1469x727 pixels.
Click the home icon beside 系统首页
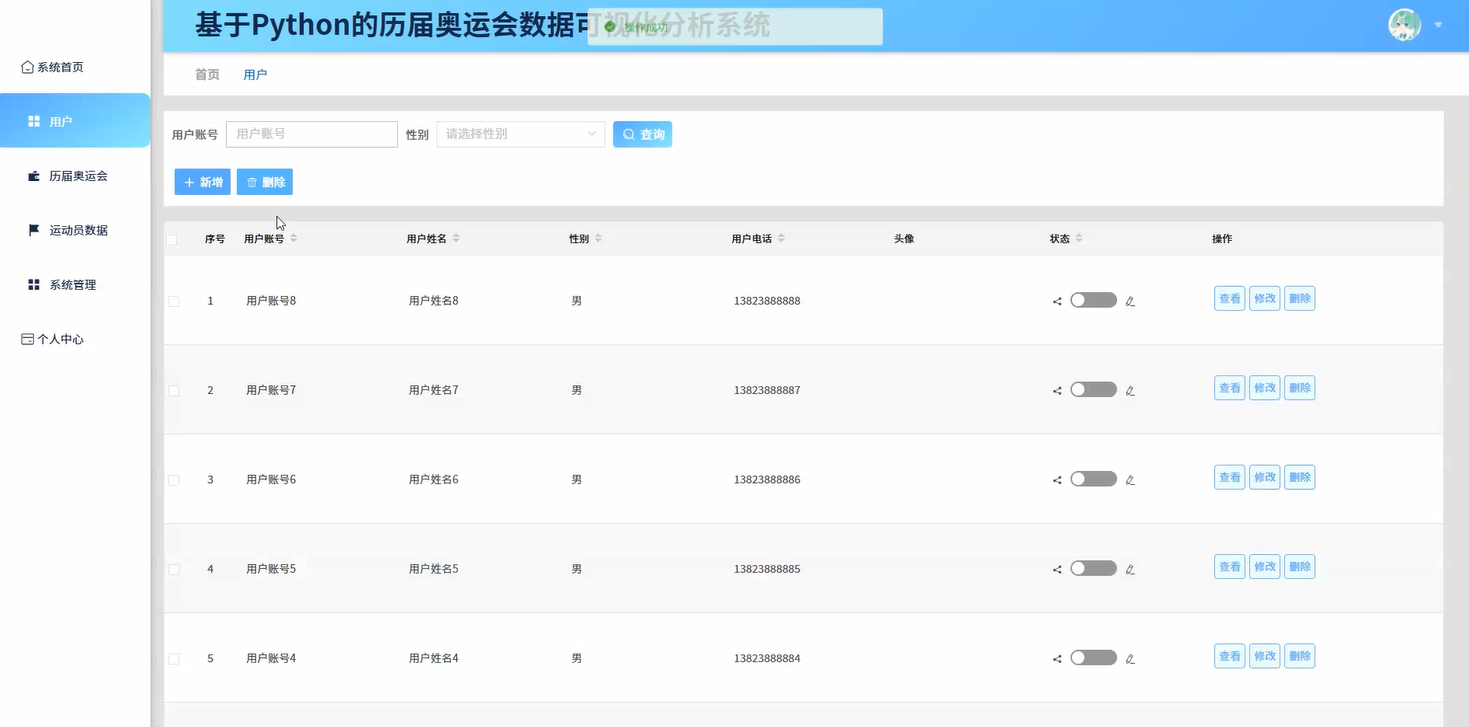[x=28, y=67]
